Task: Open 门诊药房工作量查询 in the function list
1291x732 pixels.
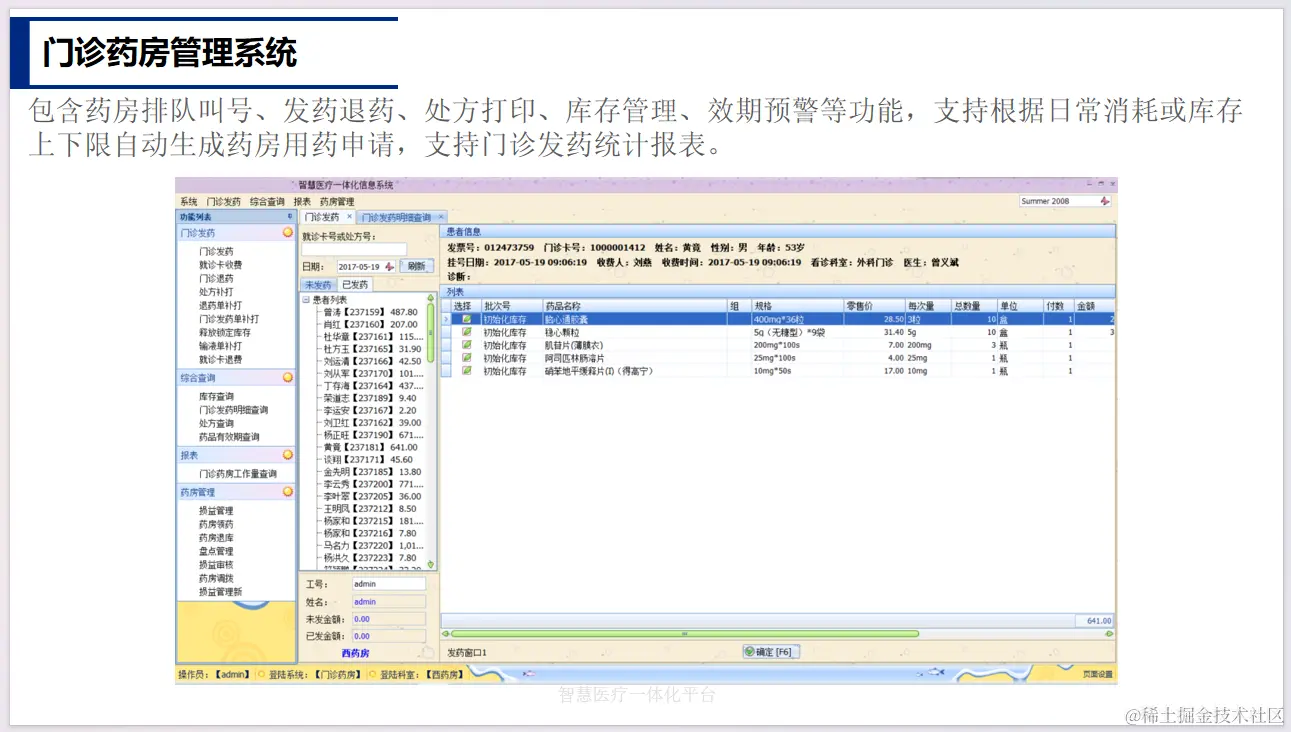Action: click(238, 474)
